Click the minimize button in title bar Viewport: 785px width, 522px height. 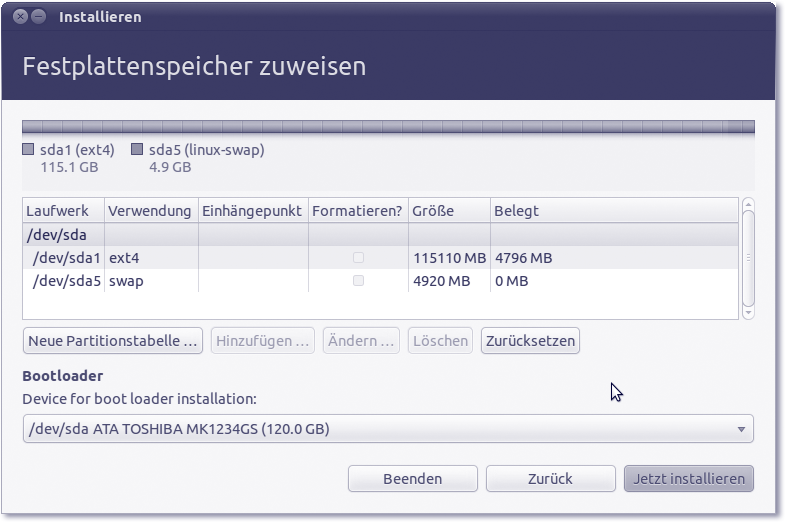(39, 17)
